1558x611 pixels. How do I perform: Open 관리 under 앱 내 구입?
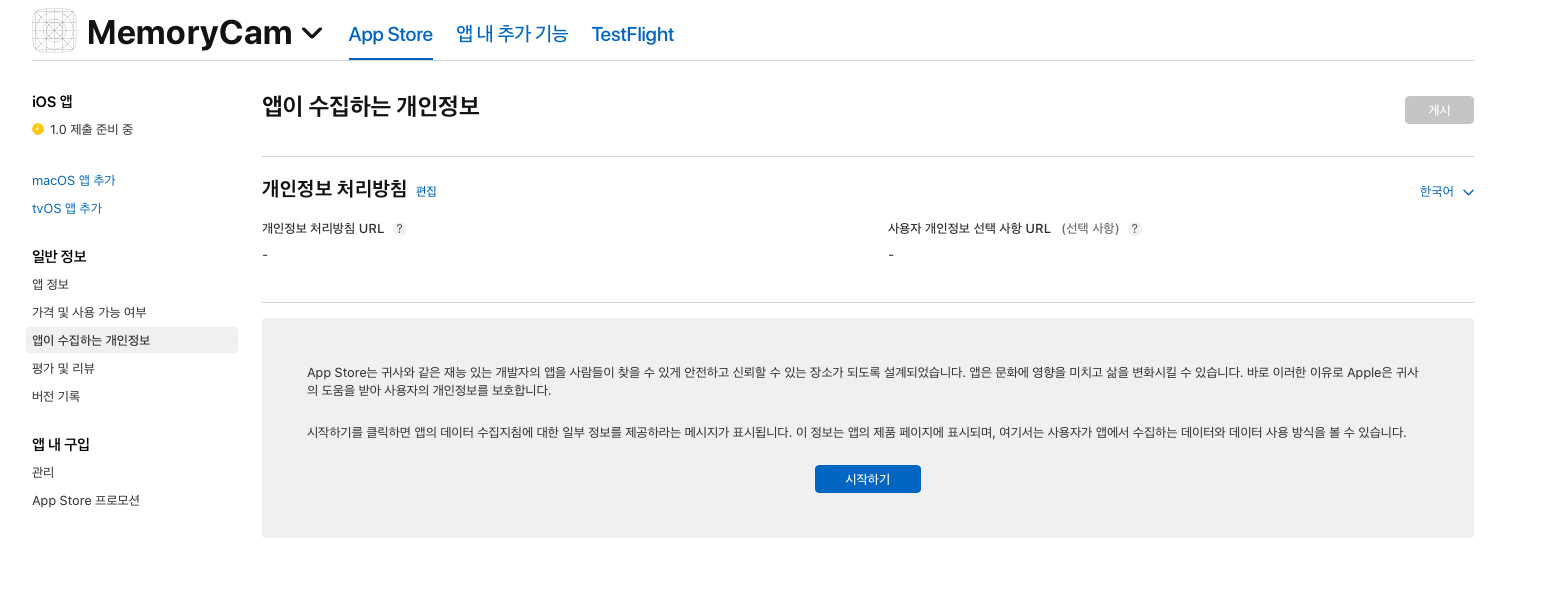click(x=43, y=472)
